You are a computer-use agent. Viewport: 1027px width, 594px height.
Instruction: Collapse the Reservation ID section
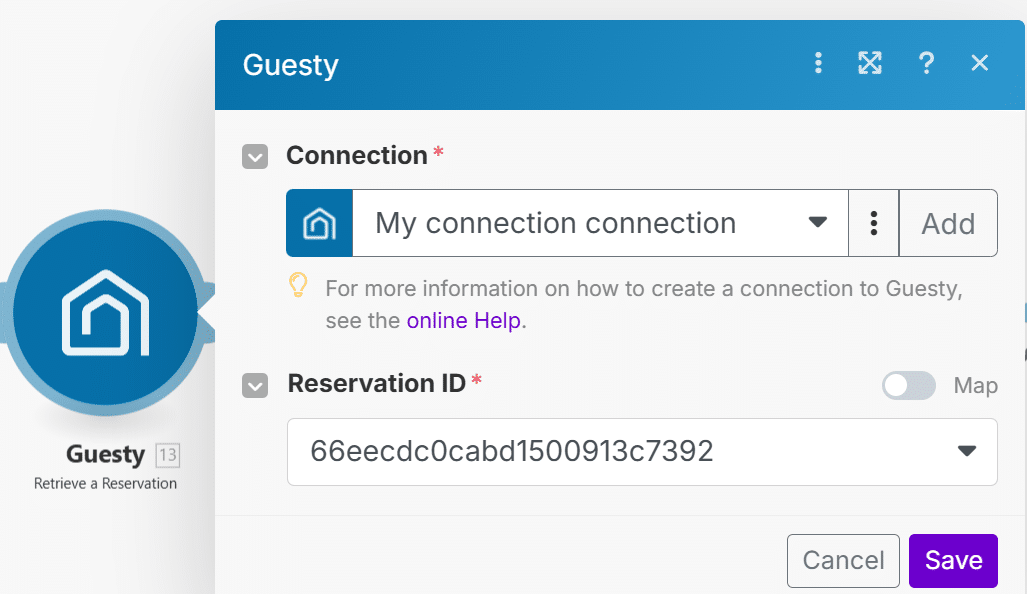[255, 385]
